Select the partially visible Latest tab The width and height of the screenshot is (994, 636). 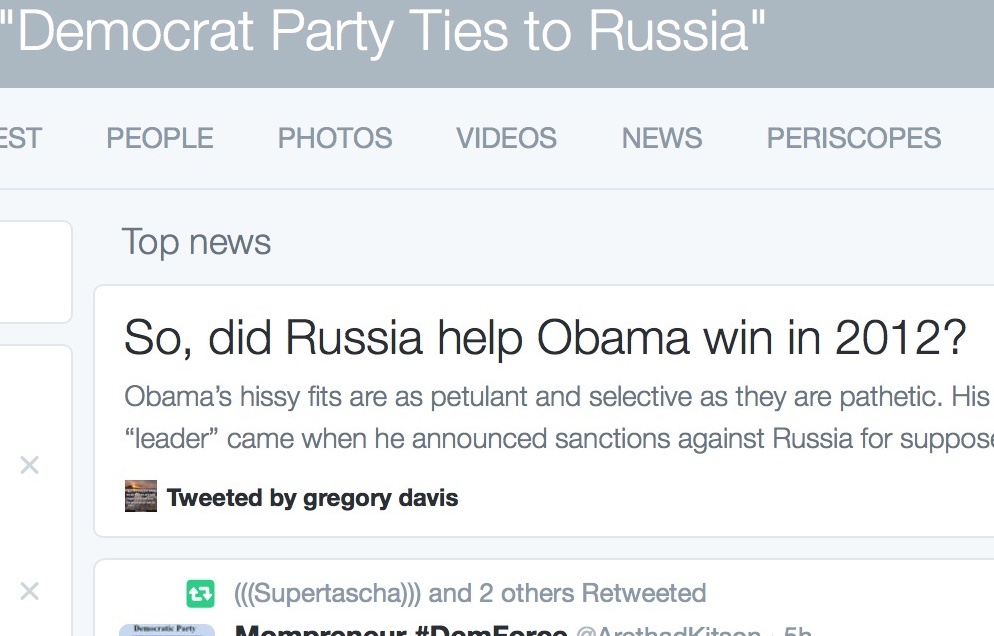pos(20,138)
